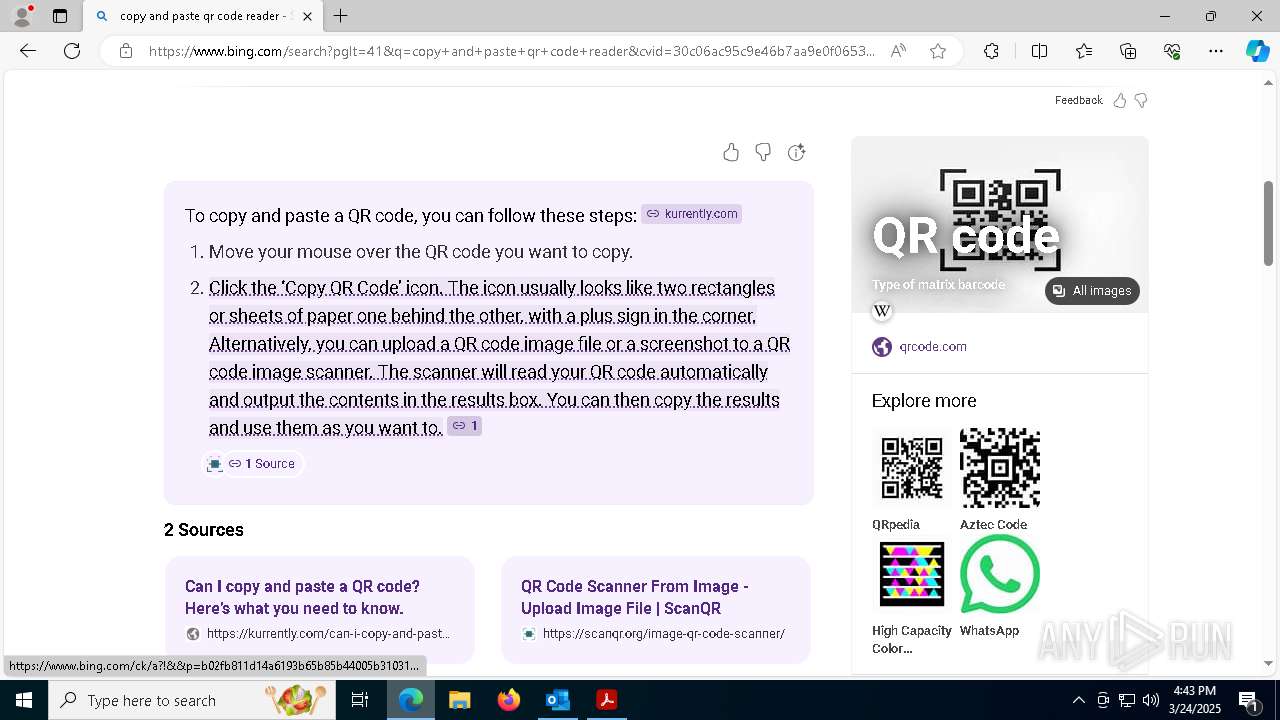Click scrollbar down arrow
Image resolution: width=1280 pixels, height=720 pixels.
1269,663
